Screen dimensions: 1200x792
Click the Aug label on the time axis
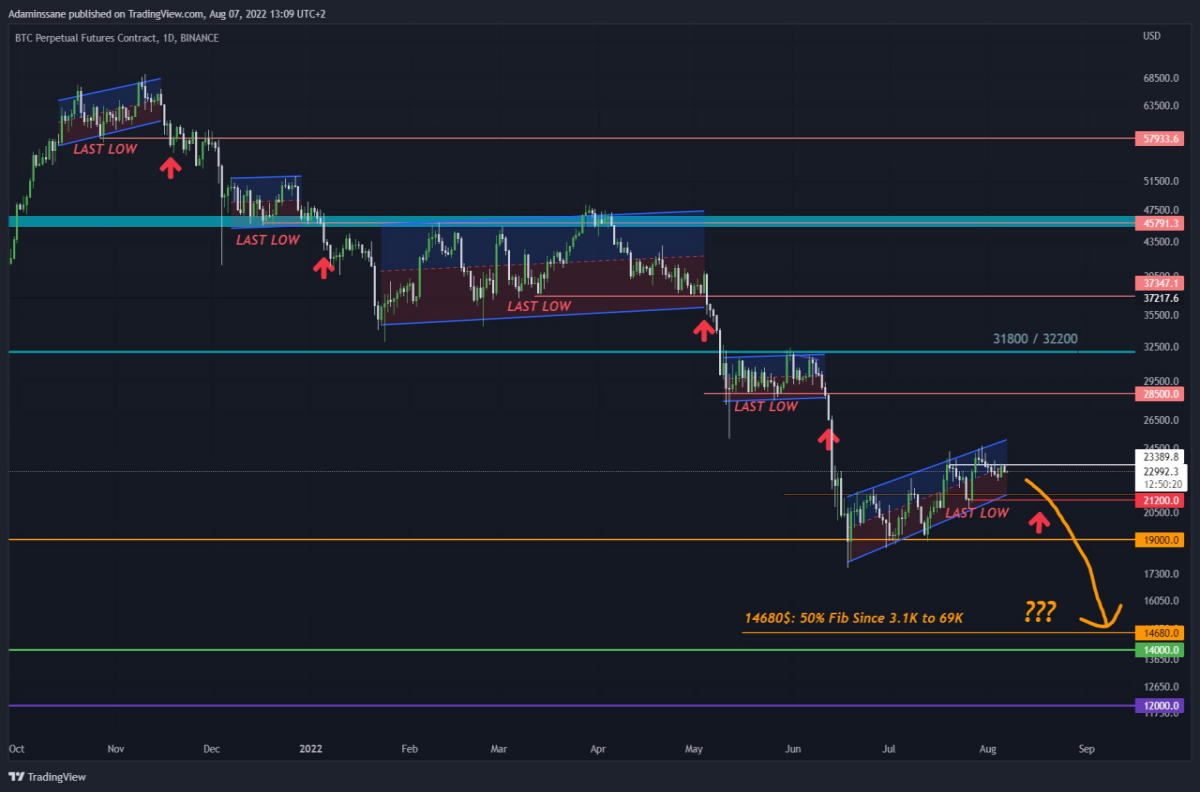tap(987, 748)
